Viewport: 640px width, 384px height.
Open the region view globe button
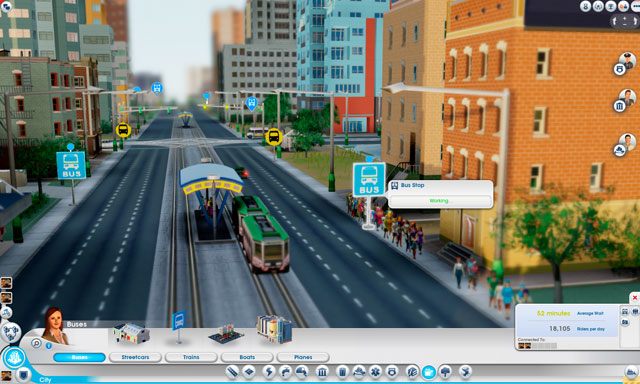point(11,332)
